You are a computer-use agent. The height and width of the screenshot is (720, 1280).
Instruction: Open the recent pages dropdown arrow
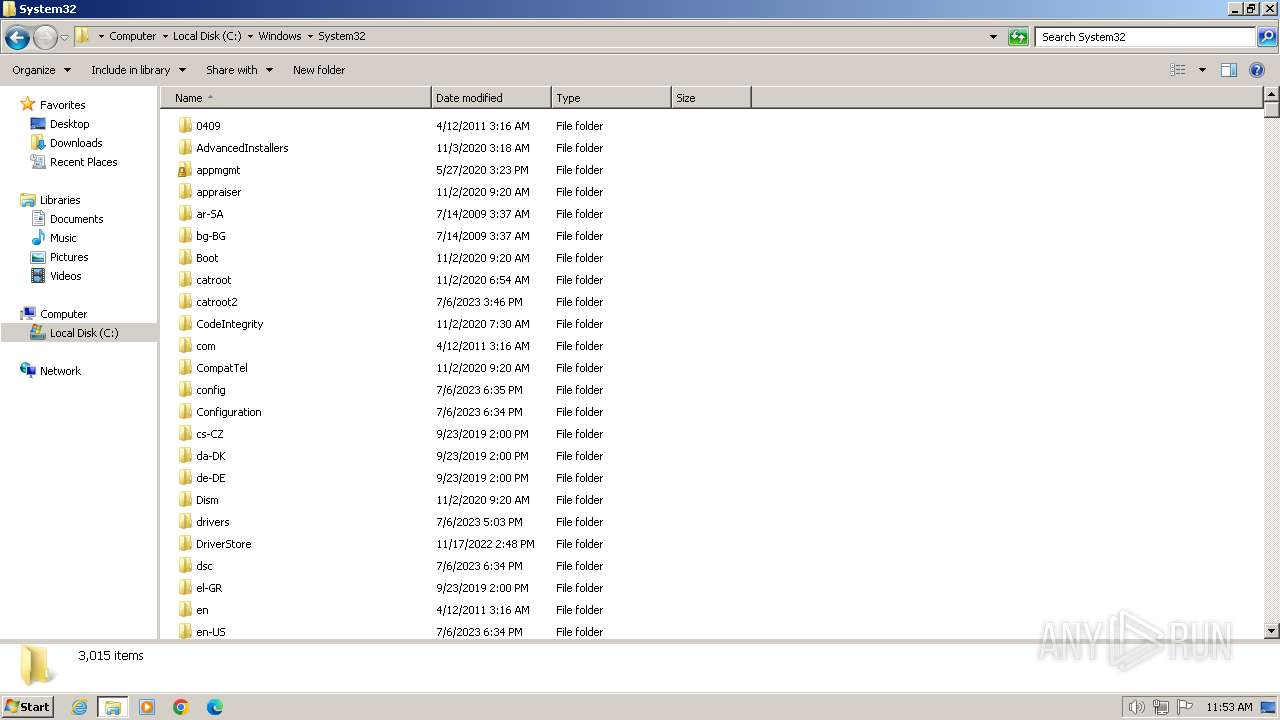pyautogui.click(x=64, y=38)
